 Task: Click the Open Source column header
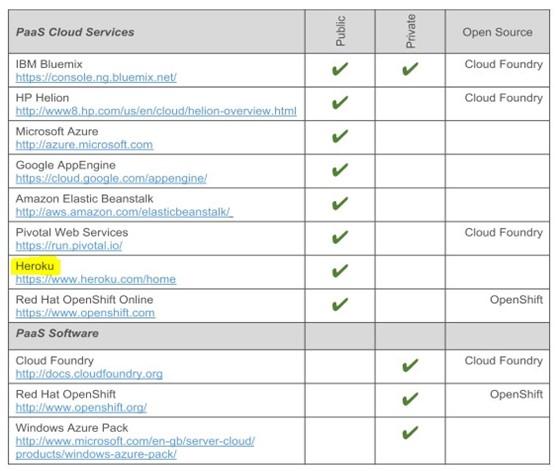497,32
